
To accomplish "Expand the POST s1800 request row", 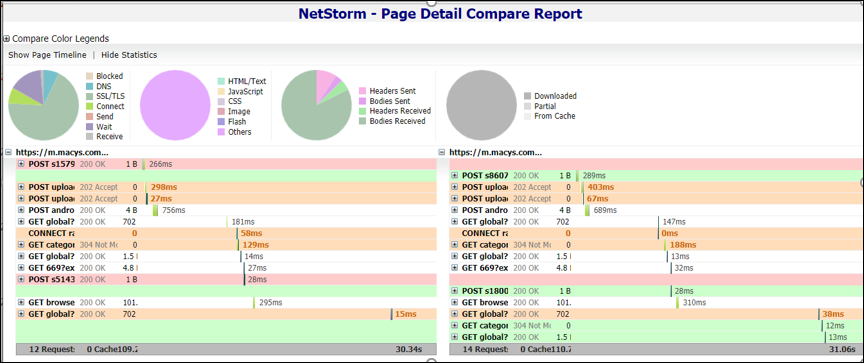I will point(454,291).
